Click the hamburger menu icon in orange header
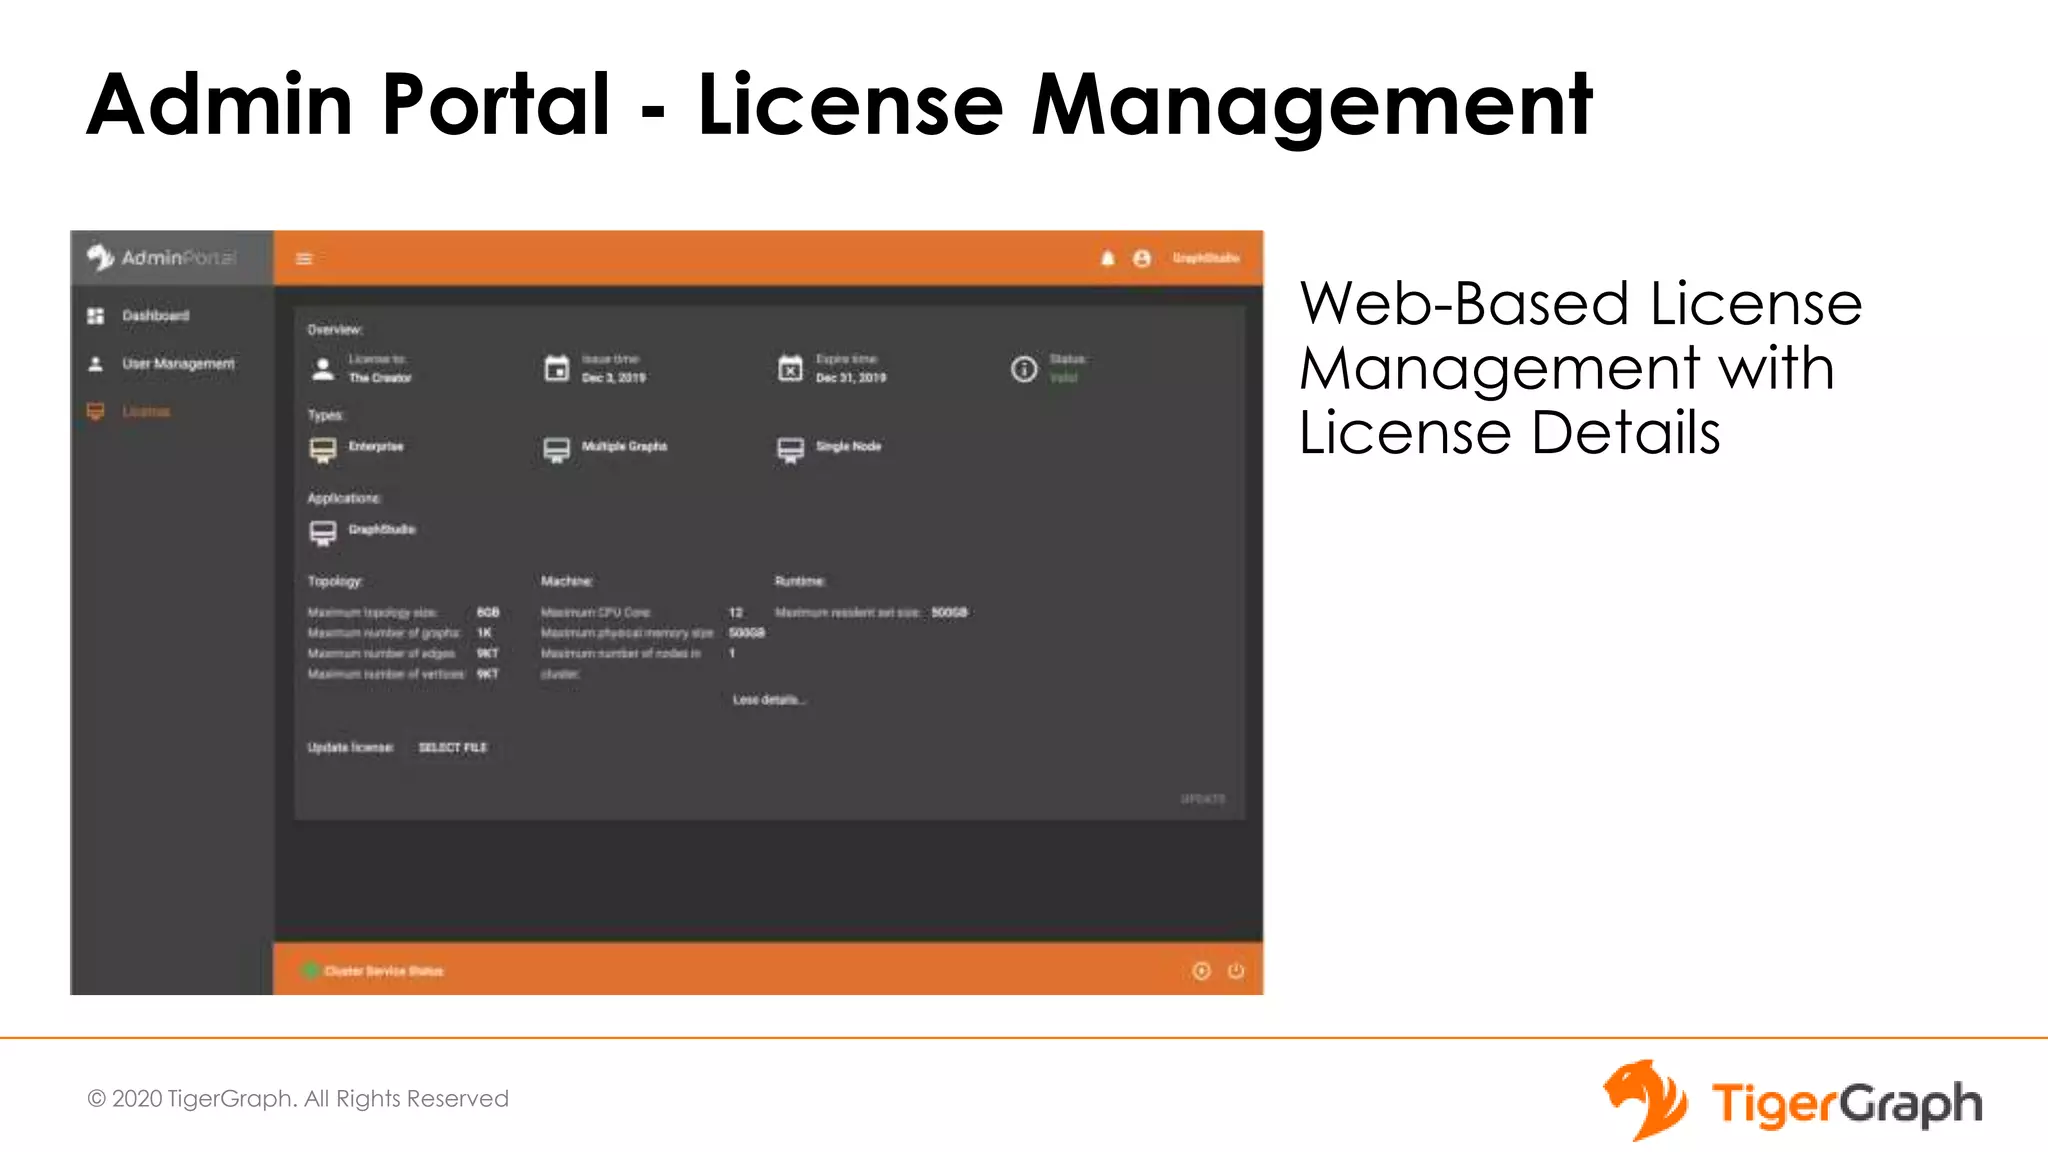 click(304, 259)
